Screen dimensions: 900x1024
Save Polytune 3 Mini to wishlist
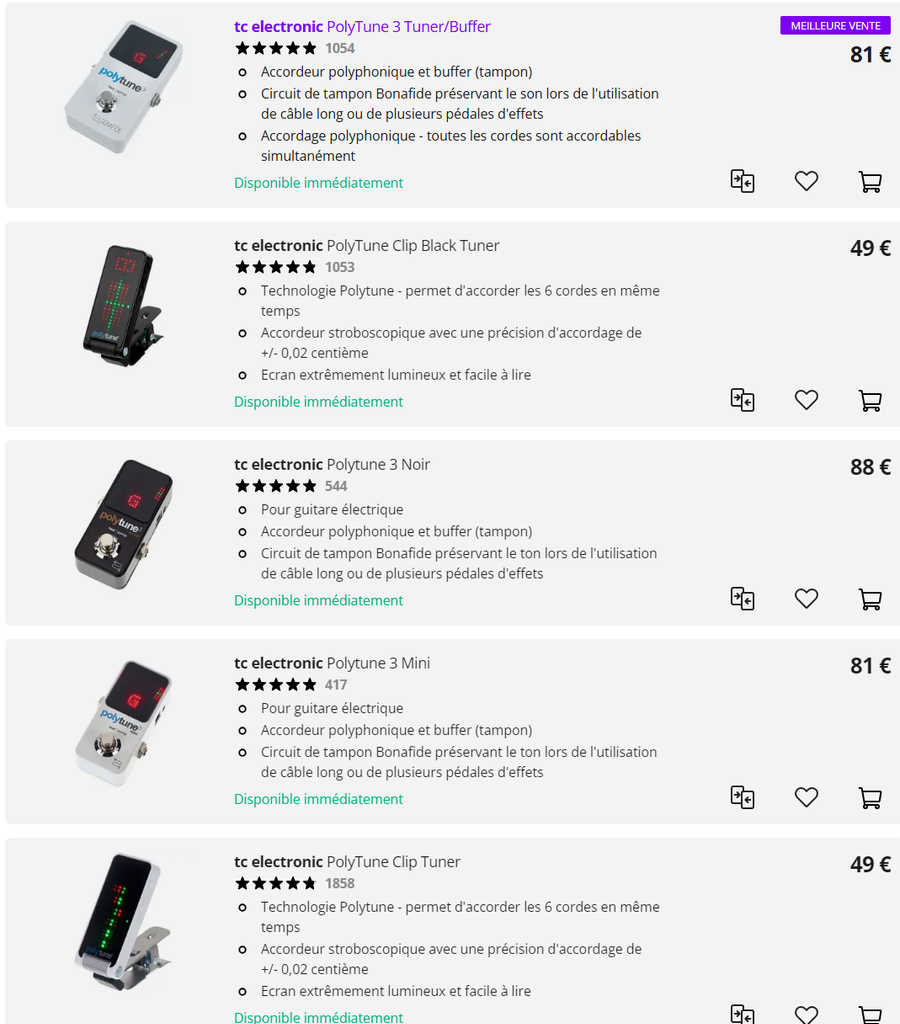click(806, 798)
